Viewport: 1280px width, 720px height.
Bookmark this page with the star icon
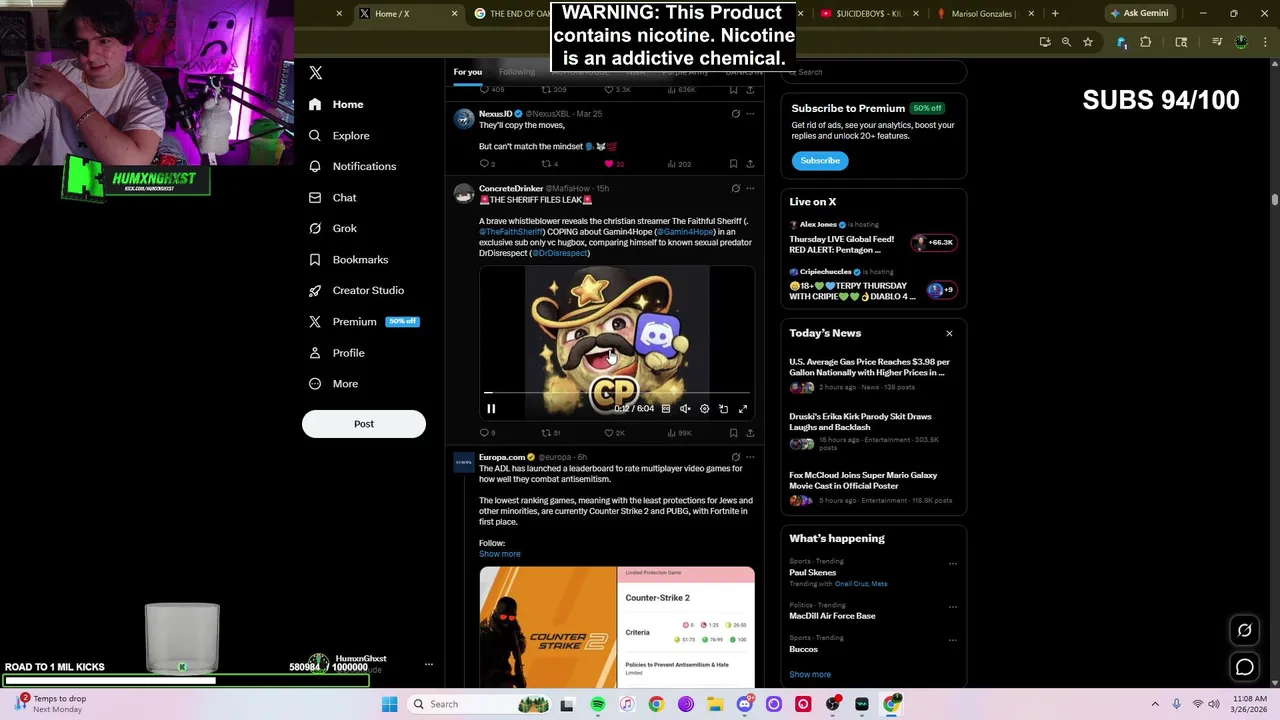(x=1088, y=42)
